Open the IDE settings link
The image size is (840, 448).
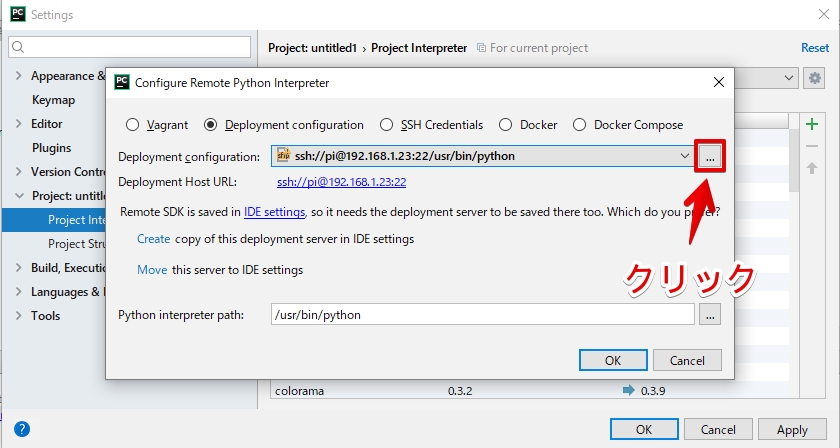tap(274, 212)
